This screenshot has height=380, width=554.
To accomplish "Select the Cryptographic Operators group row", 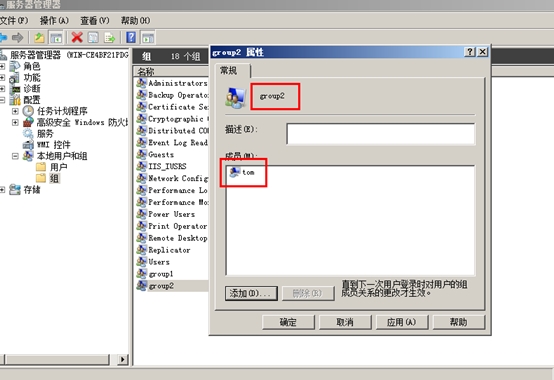I will tap(172, 119).
